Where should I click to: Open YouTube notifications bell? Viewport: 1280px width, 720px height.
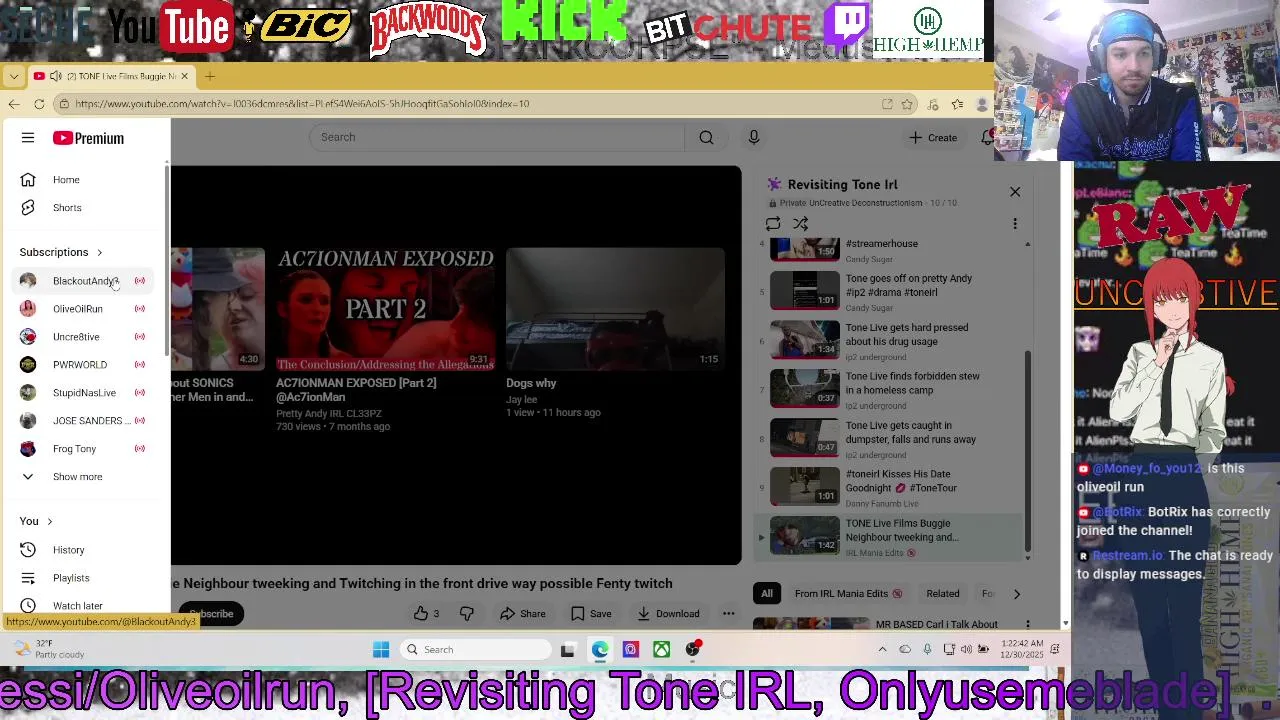click(x=987, y=137)
